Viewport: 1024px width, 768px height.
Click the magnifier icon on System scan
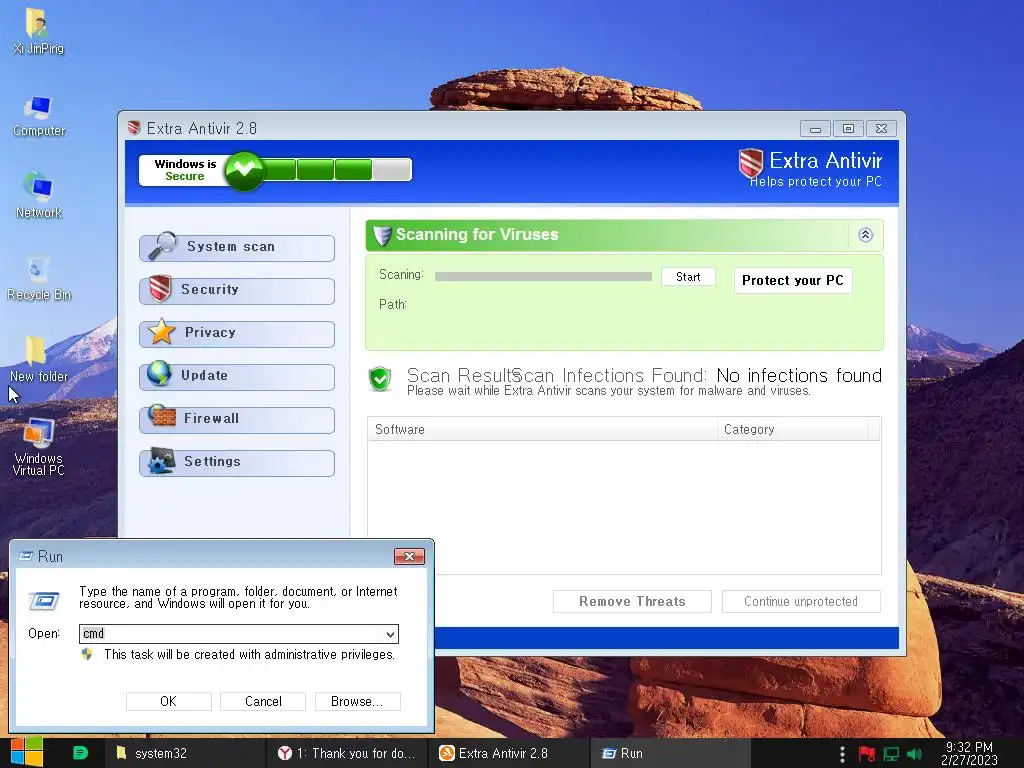[162, 246]
